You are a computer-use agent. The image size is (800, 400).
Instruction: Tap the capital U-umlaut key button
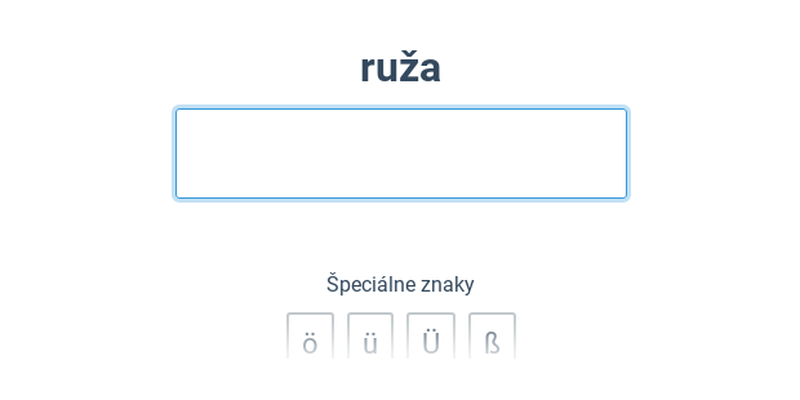(431, 336)
